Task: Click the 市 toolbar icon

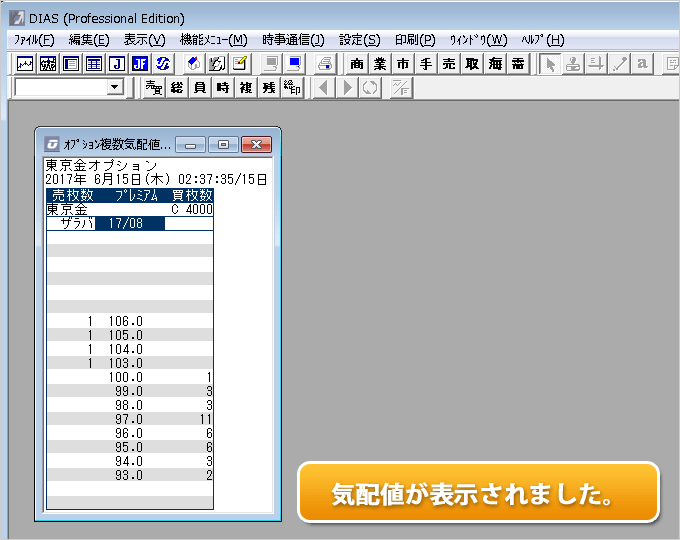Action: point(402,64)
